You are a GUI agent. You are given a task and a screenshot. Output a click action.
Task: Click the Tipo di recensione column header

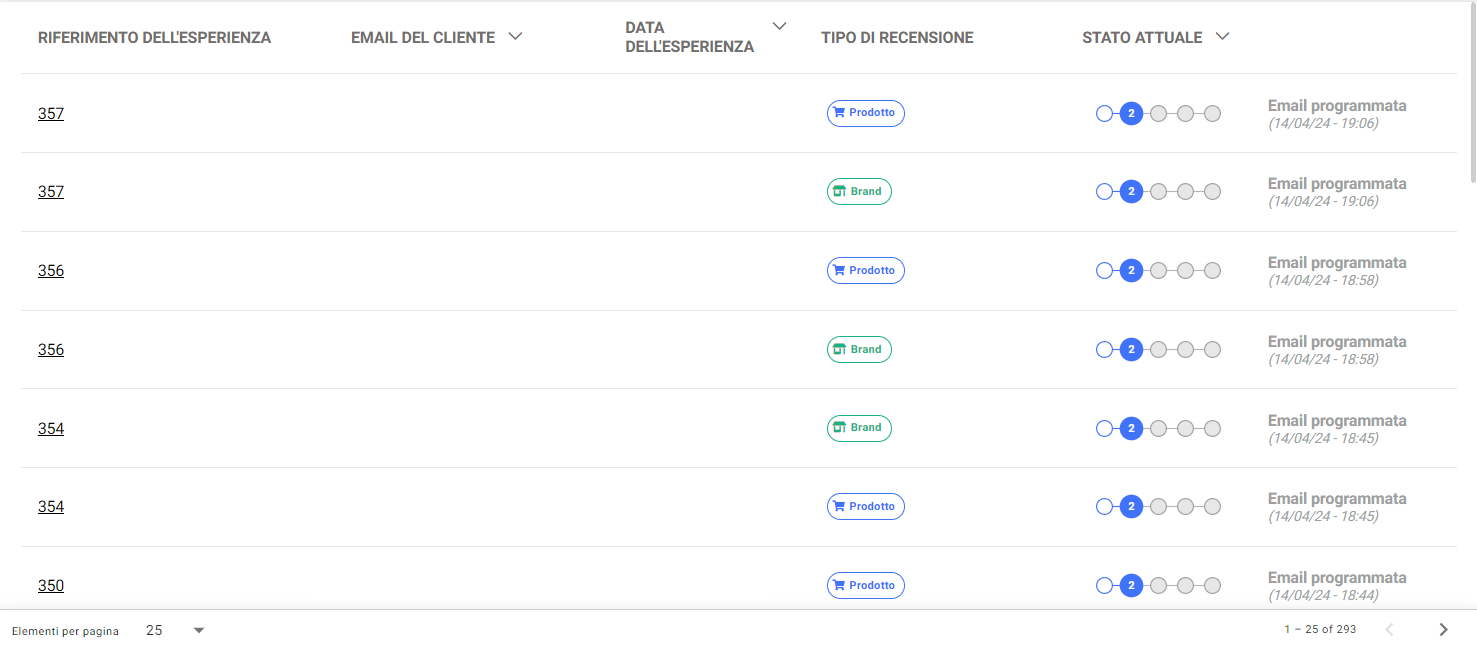[x=897, y=38]
